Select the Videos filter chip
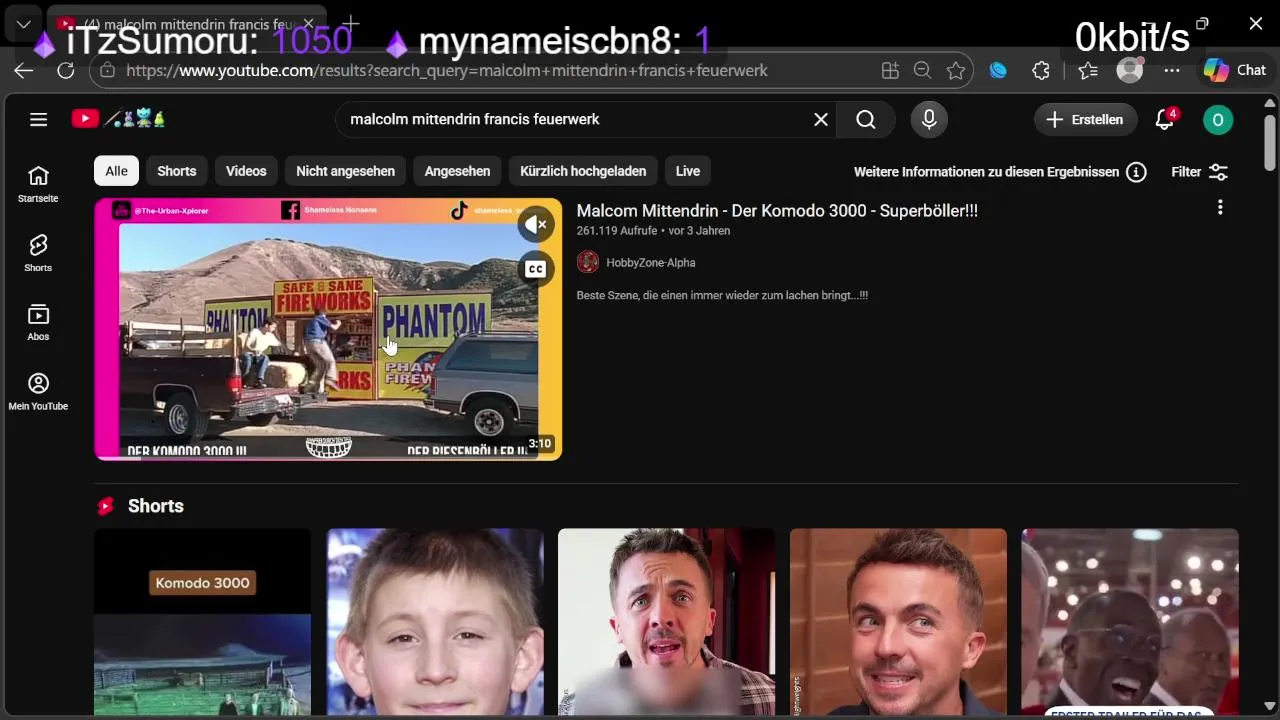 (246, 171)
